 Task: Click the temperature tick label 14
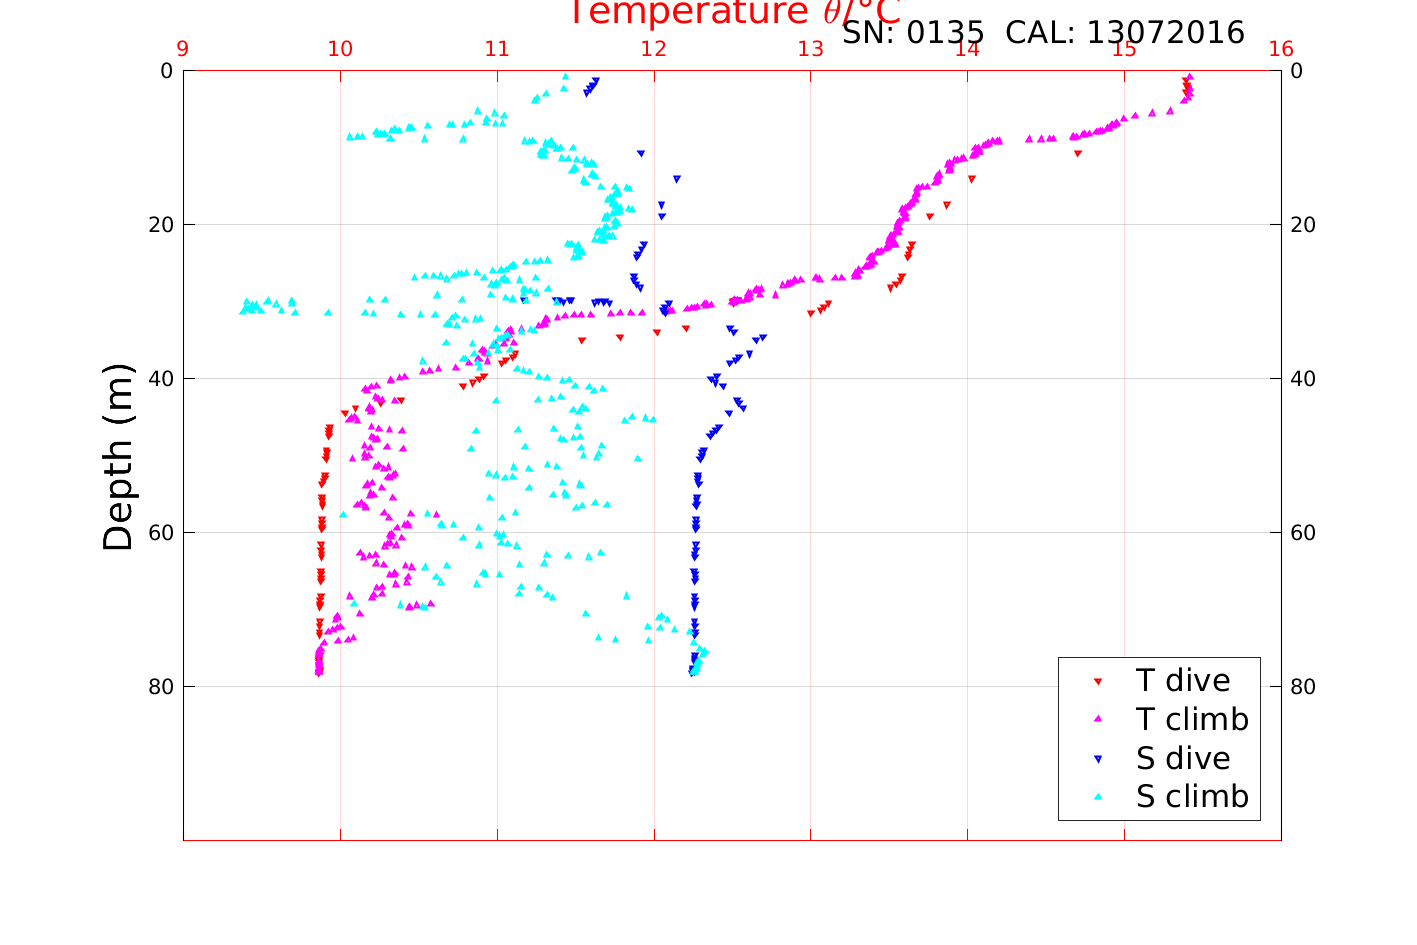967,49
